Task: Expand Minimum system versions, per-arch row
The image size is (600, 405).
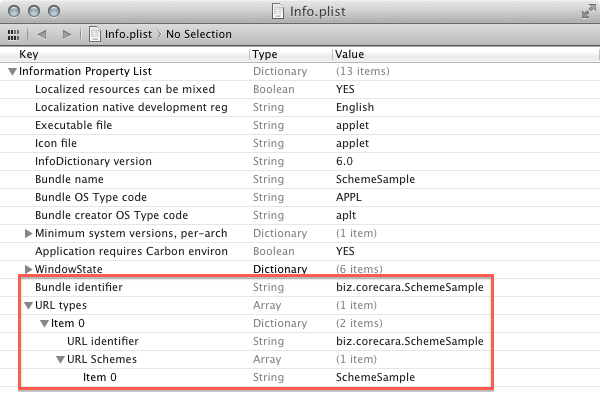Action: pos(28,234)
